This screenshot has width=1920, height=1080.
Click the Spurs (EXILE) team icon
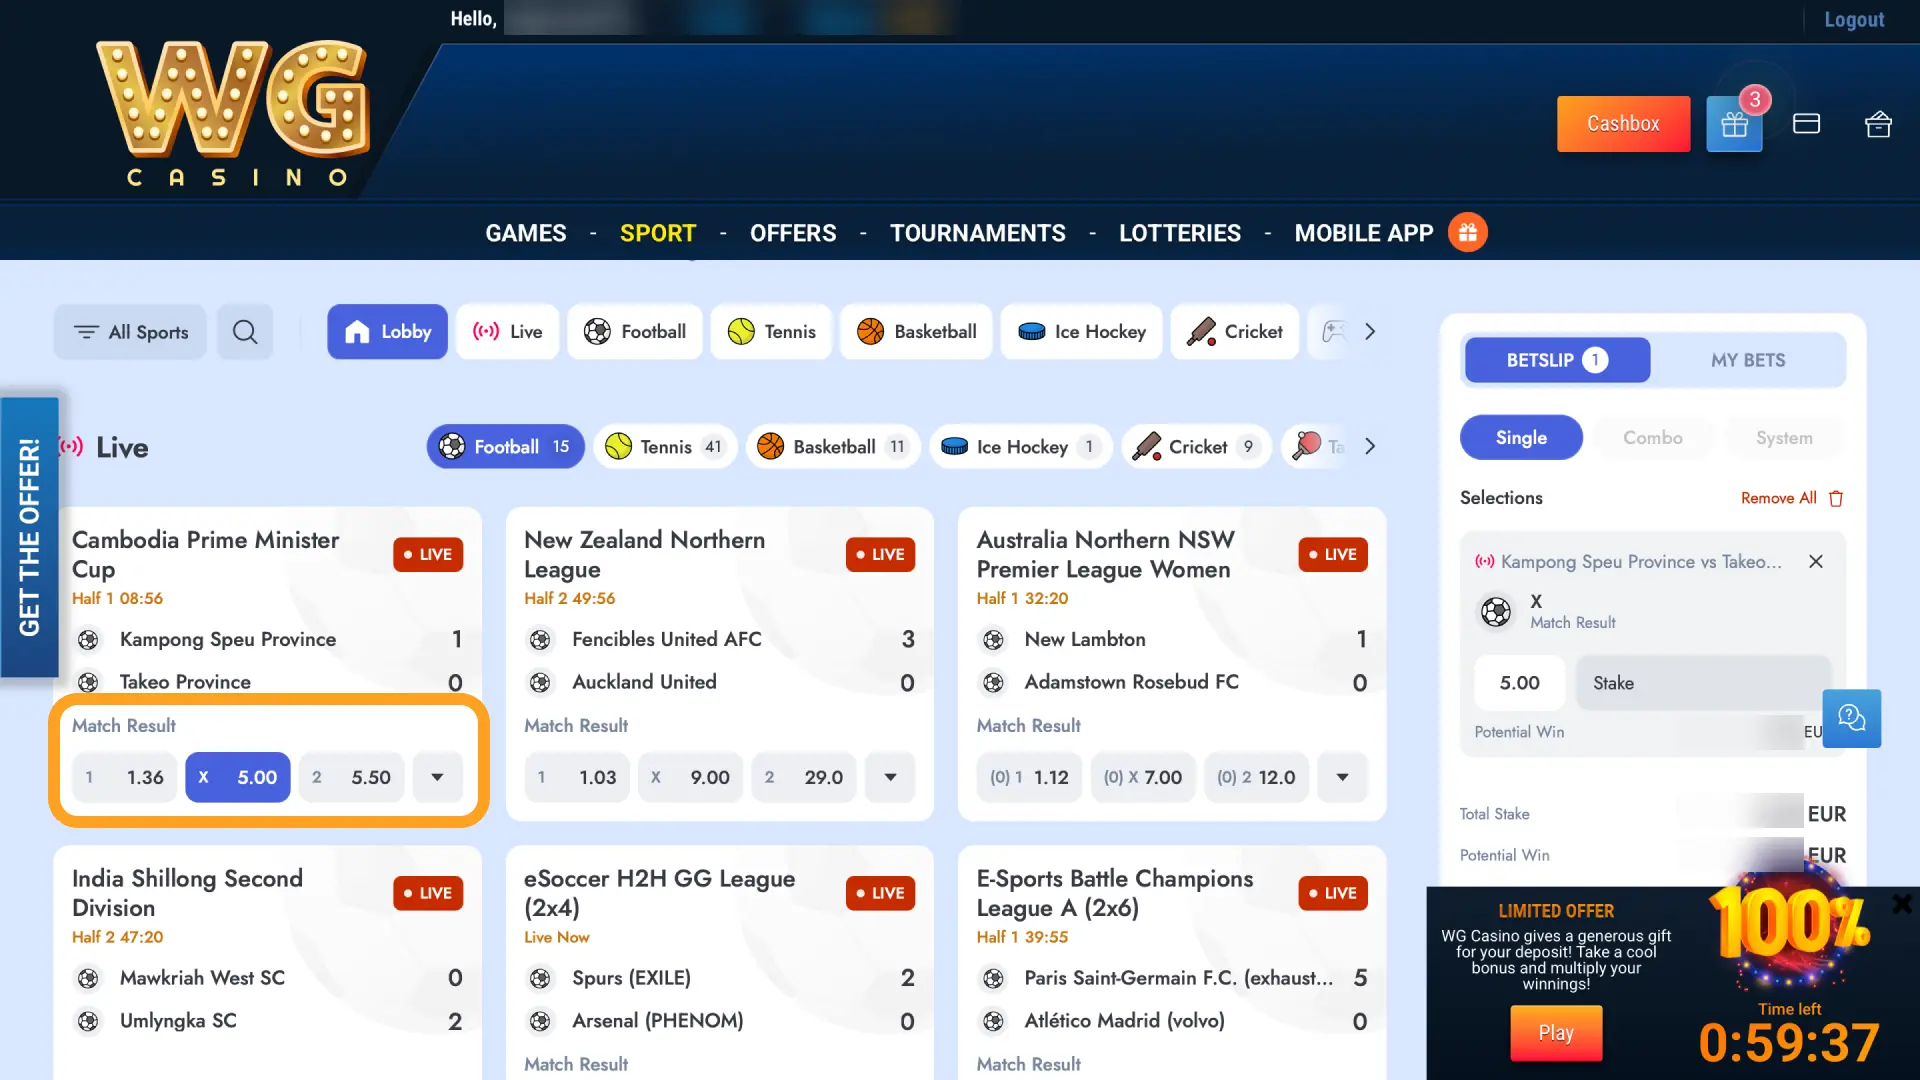click(541, 978)
